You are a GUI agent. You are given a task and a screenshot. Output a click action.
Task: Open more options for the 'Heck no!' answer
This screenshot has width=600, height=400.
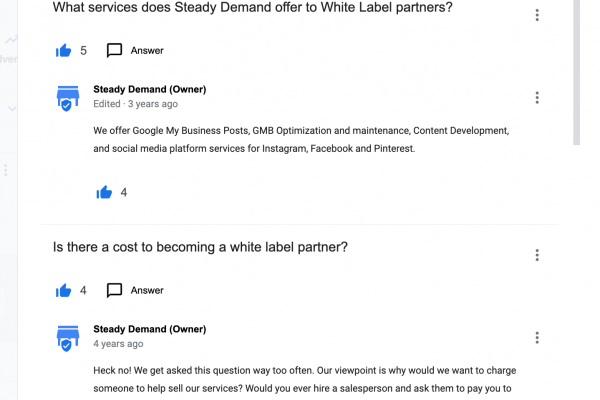(x=537, y=337)
